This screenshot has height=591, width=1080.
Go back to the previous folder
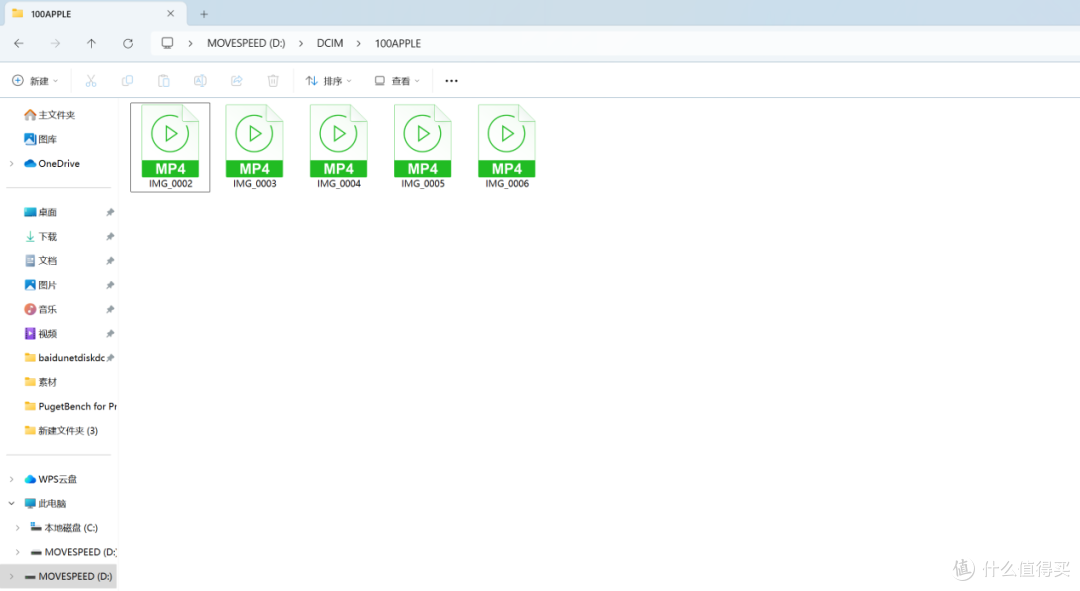[x=19, y=43]
